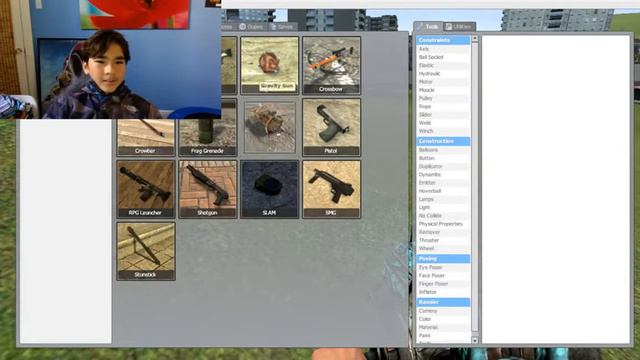The height and width of the screenshot is (360, 640).
Task: Pick the SMG weapon tile
Action: coord(331,189)
